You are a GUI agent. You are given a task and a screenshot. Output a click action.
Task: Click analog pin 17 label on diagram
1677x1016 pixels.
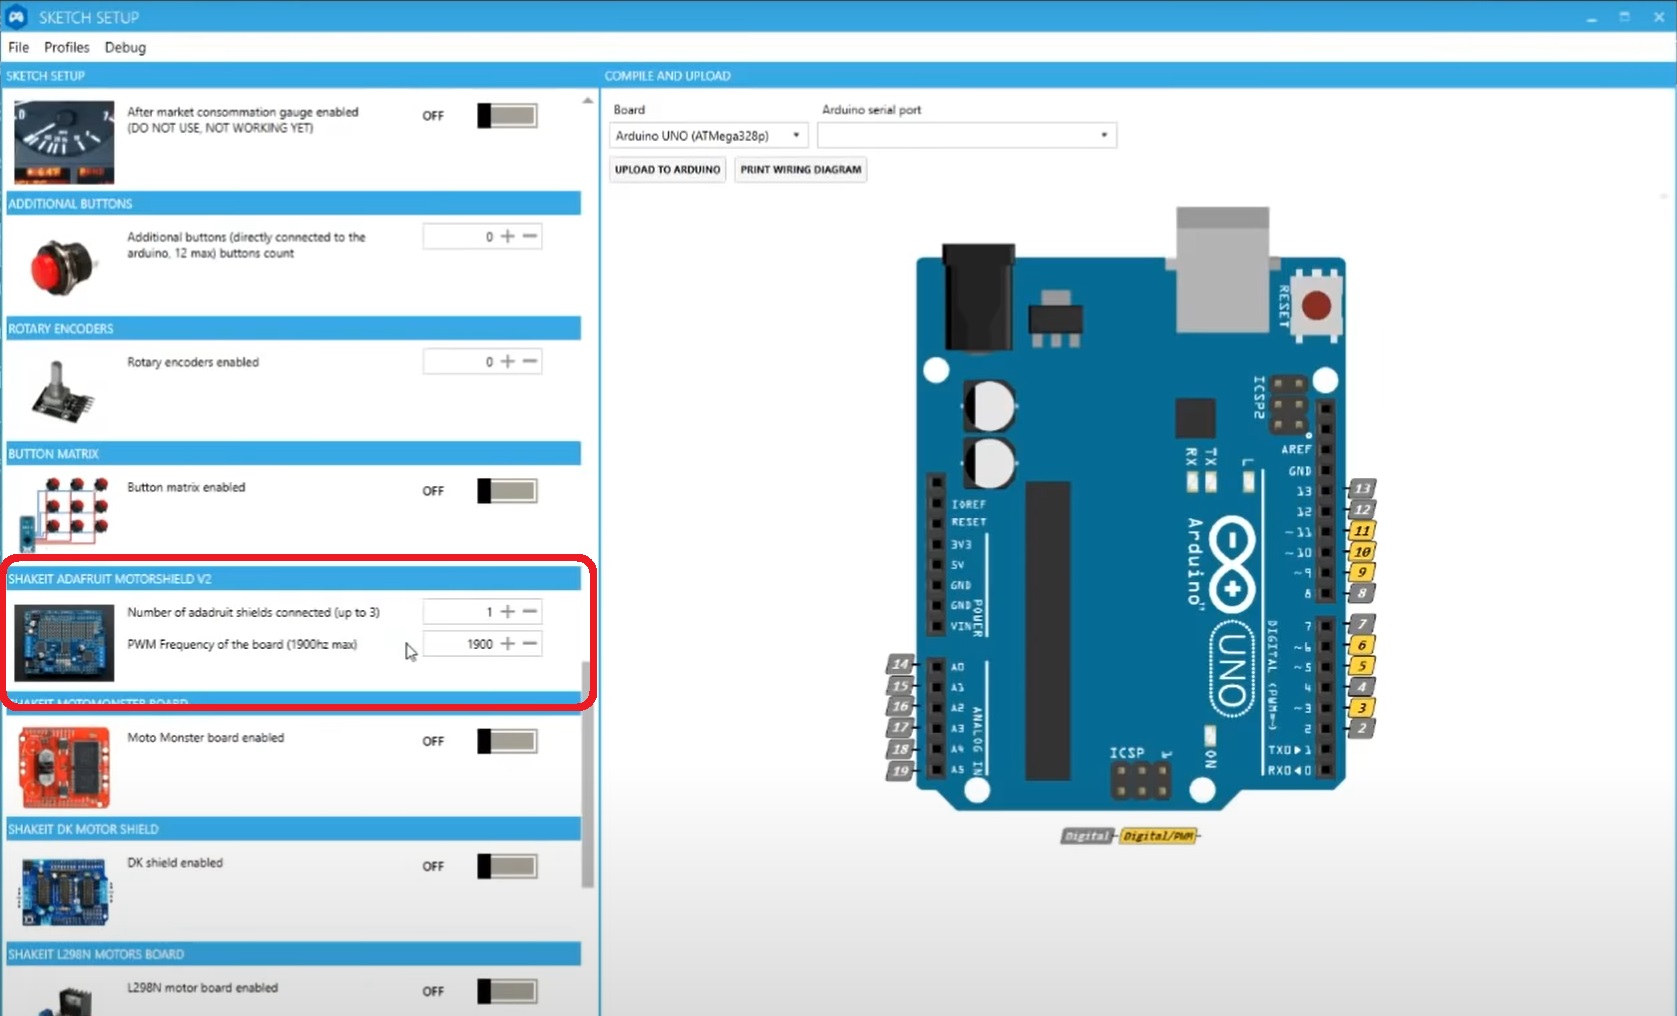(901, 728)
